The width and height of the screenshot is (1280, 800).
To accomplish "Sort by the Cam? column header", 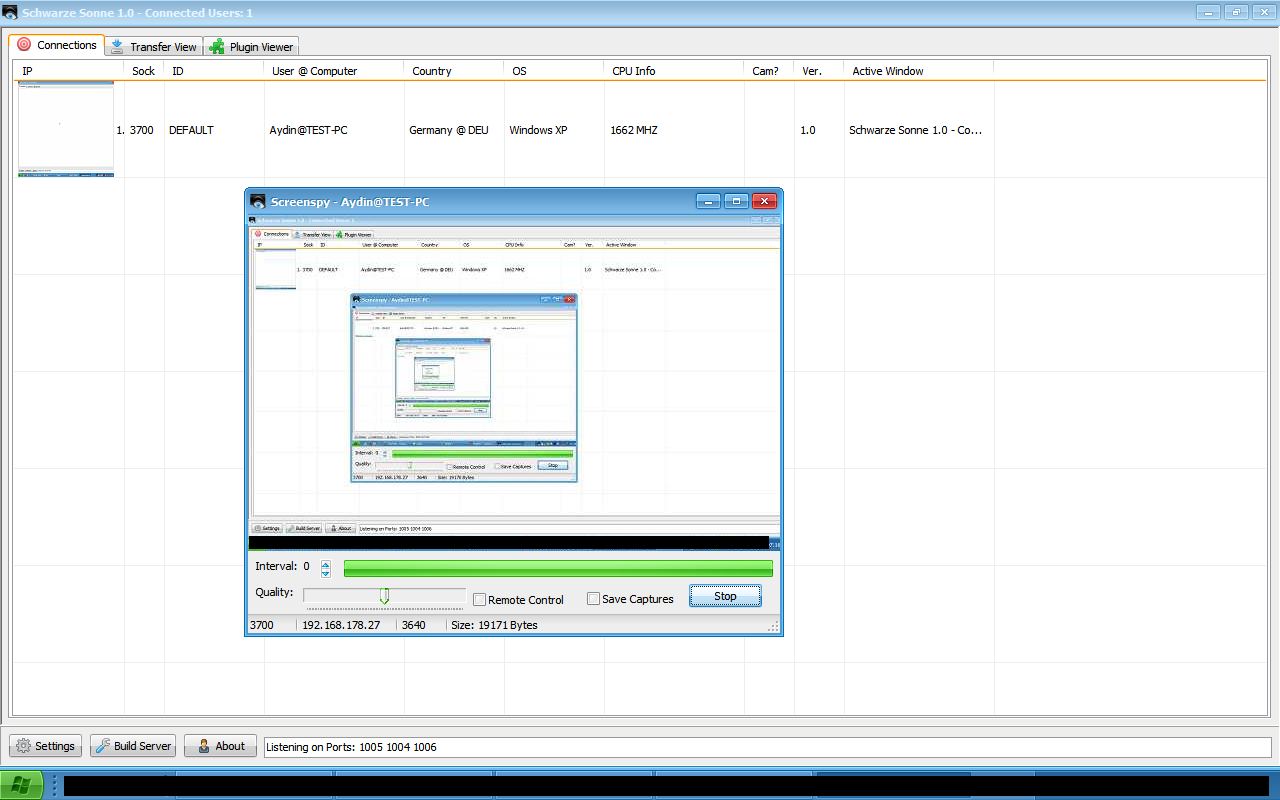I will (x=769, y=71).
